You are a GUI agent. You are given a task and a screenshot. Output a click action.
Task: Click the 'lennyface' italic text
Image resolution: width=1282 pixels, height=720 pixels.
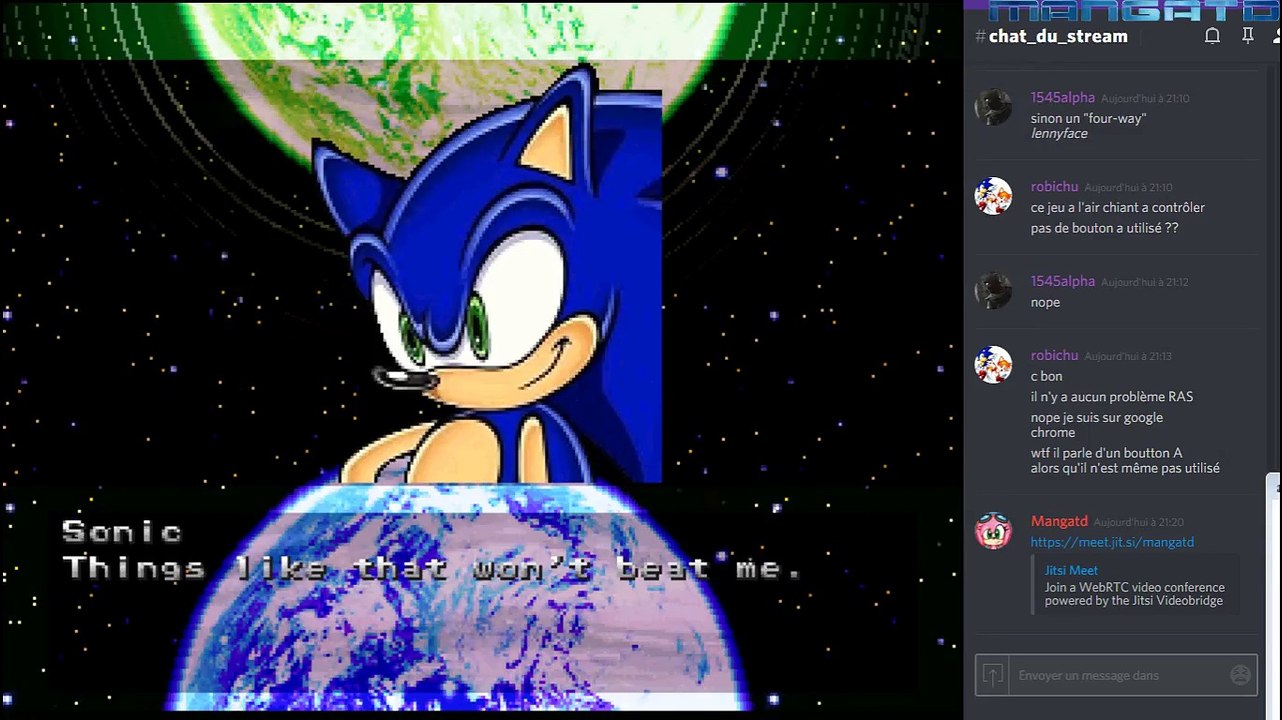pyautogui.click(x=1059, y=134)
